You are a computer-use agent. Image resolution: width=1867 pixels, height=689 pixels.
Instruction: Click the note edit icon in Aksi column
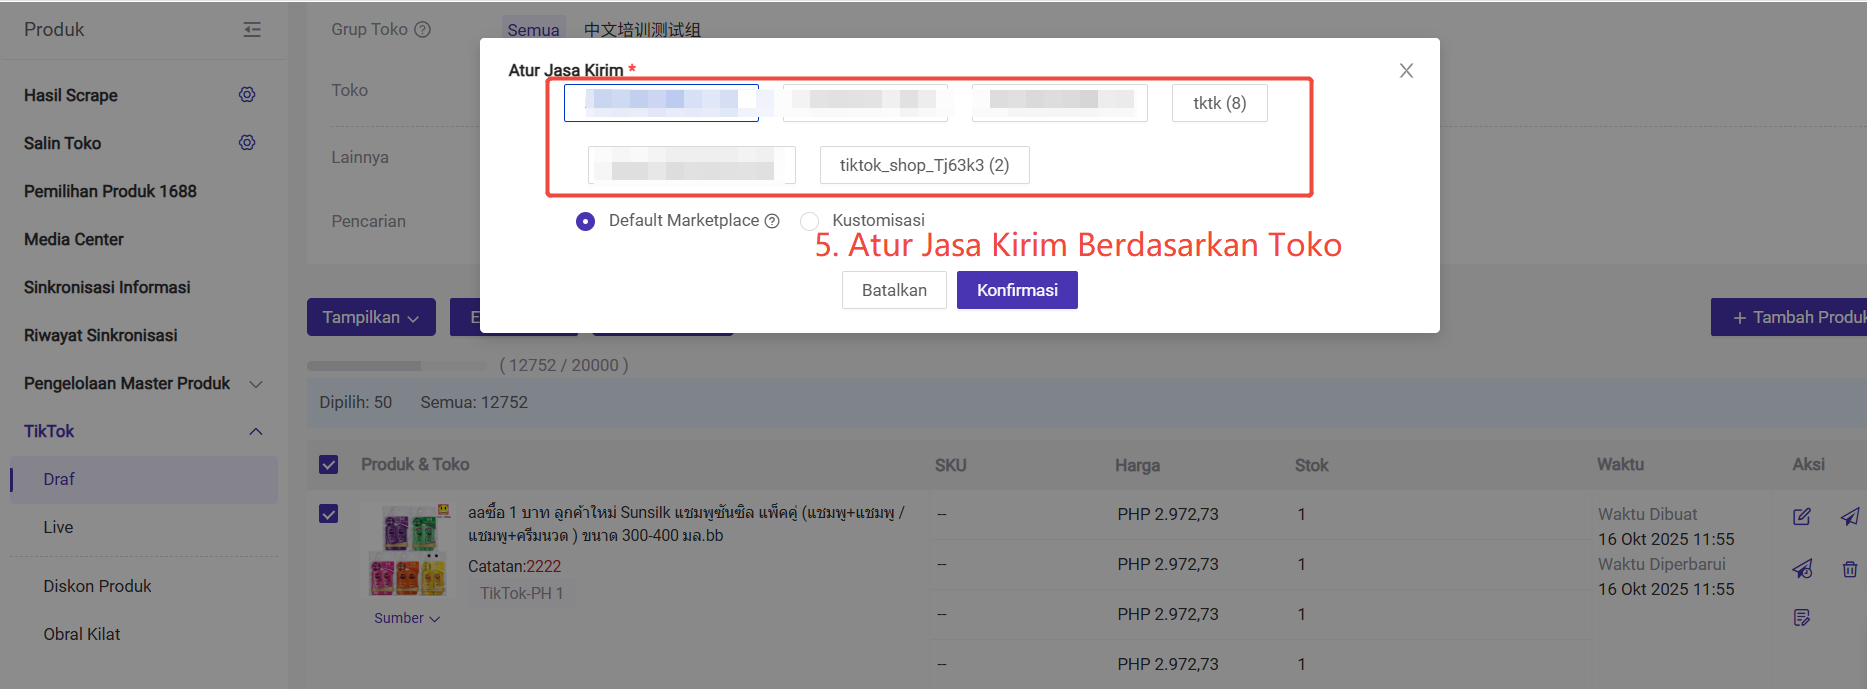tap(1801, 618)
